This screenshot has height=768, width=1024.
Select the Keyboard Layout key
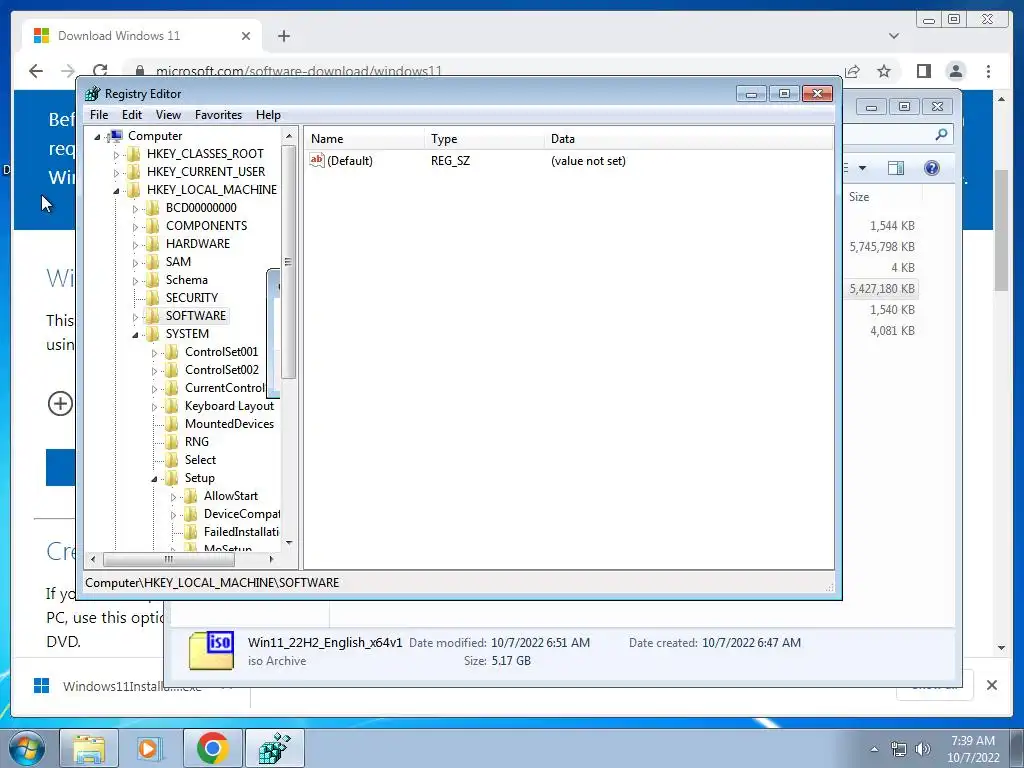(x=229, y=406)
